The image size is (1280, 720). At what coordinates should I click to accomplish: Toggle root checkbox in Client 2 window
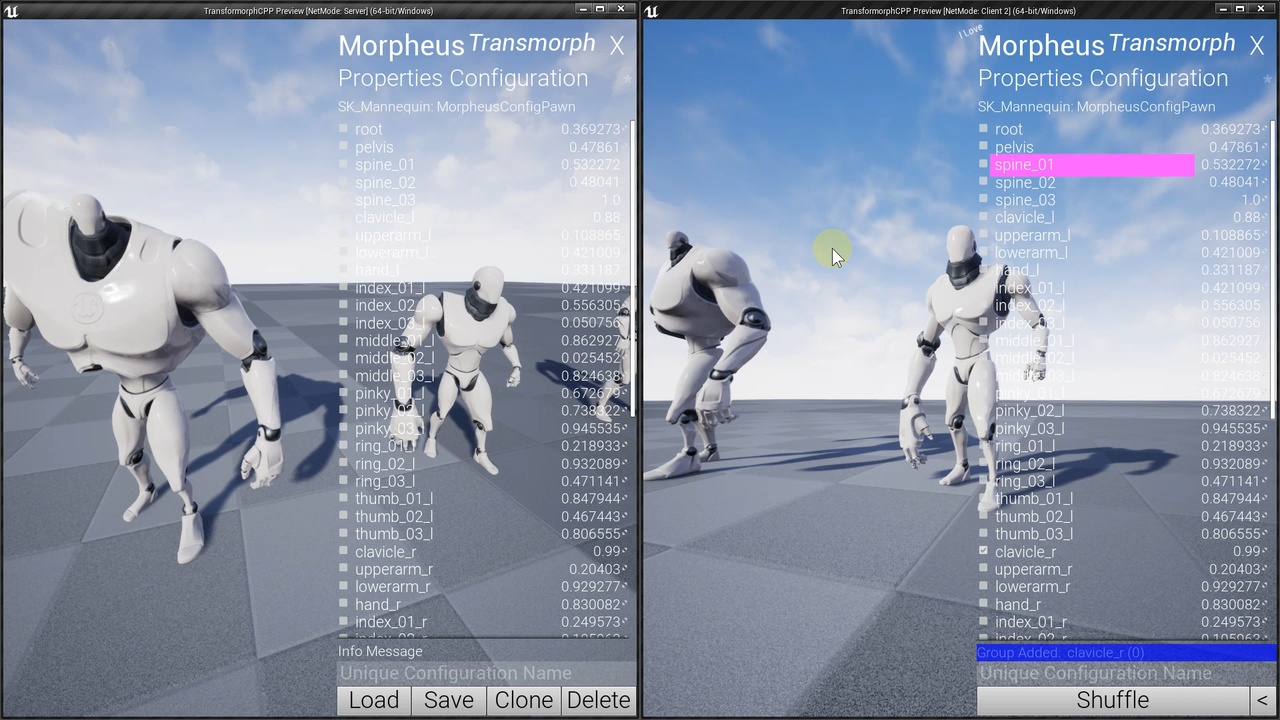tap(983, 129)
